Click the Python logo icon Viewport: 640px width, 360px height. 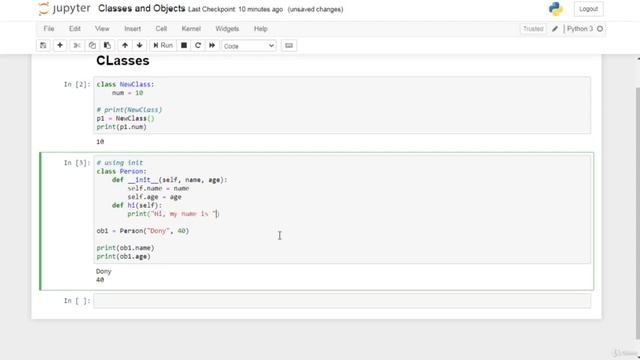coord(556,9)
